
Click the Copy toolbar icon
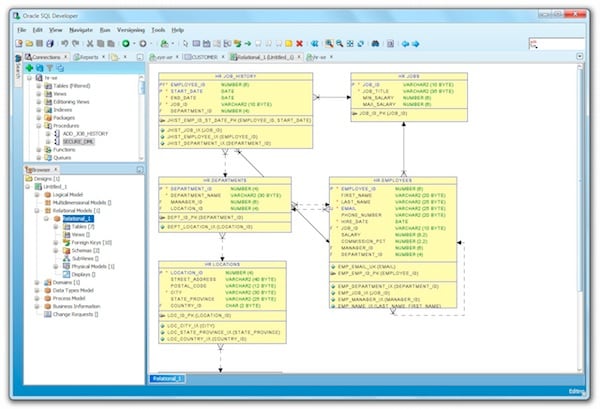tap(100, 44)
